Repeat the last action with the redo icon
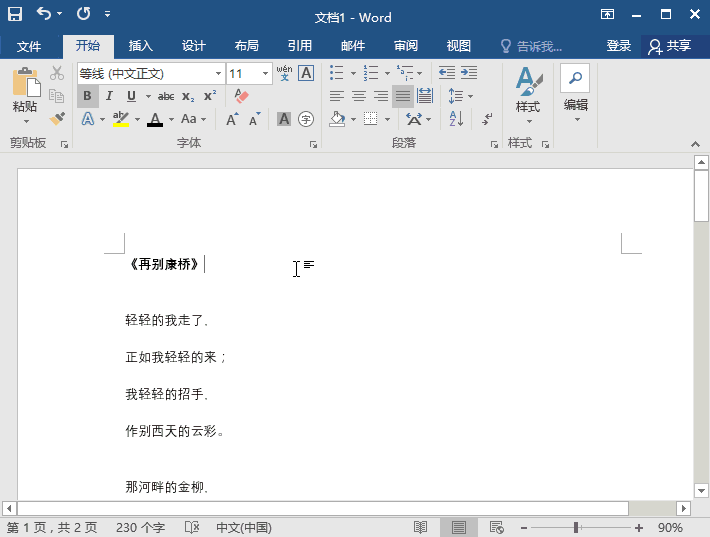The width and height of the screenshot is (710, 537). point(83,14)
